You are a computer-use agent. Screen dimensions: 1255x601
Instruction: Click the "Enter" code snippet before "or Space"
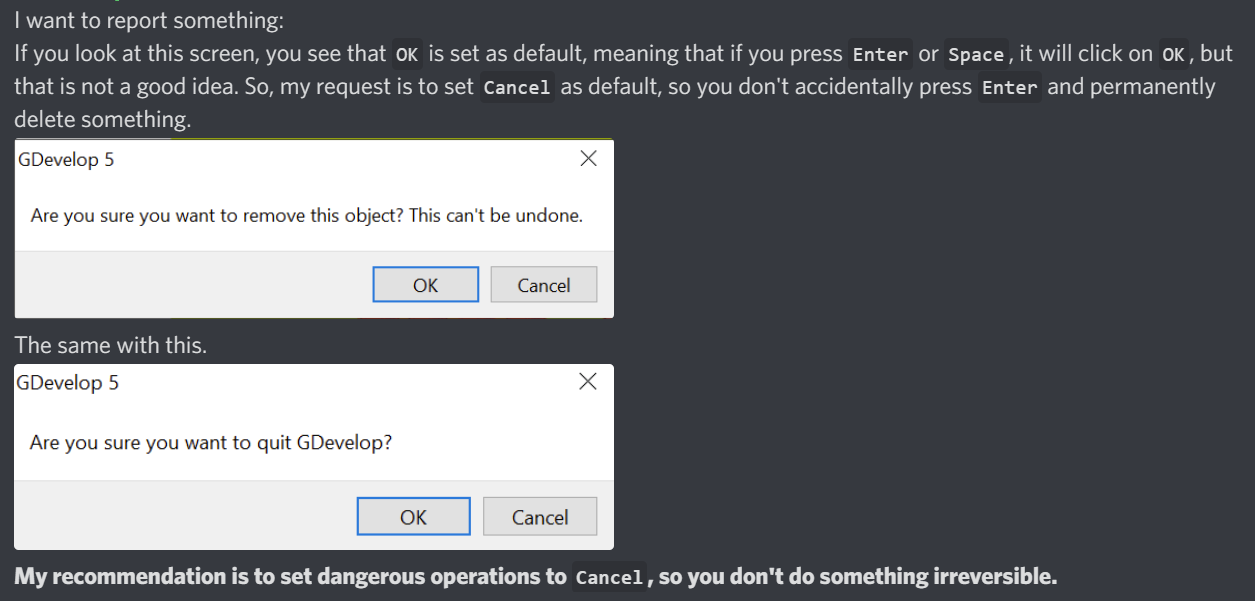click(x=880, y=55)
